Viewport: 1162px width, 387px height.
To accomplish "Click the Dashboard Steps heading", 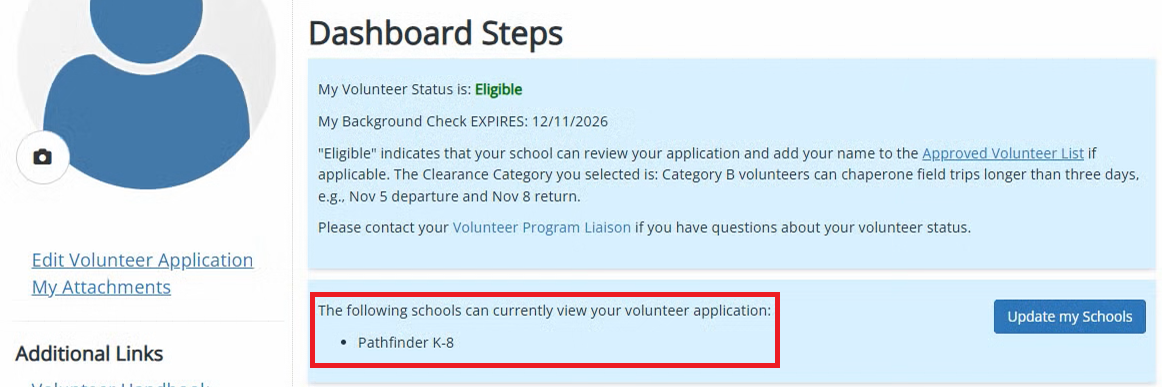I will coord(435,33).
